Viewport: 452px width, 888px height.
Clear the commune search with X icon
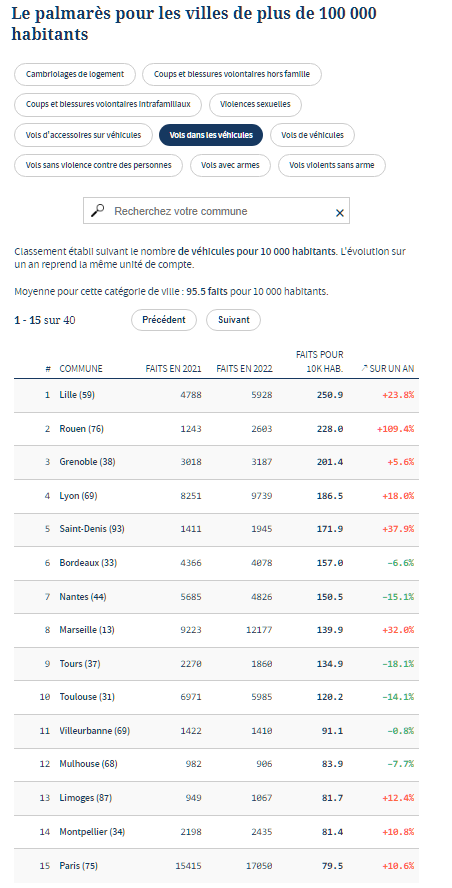[339, 213]
